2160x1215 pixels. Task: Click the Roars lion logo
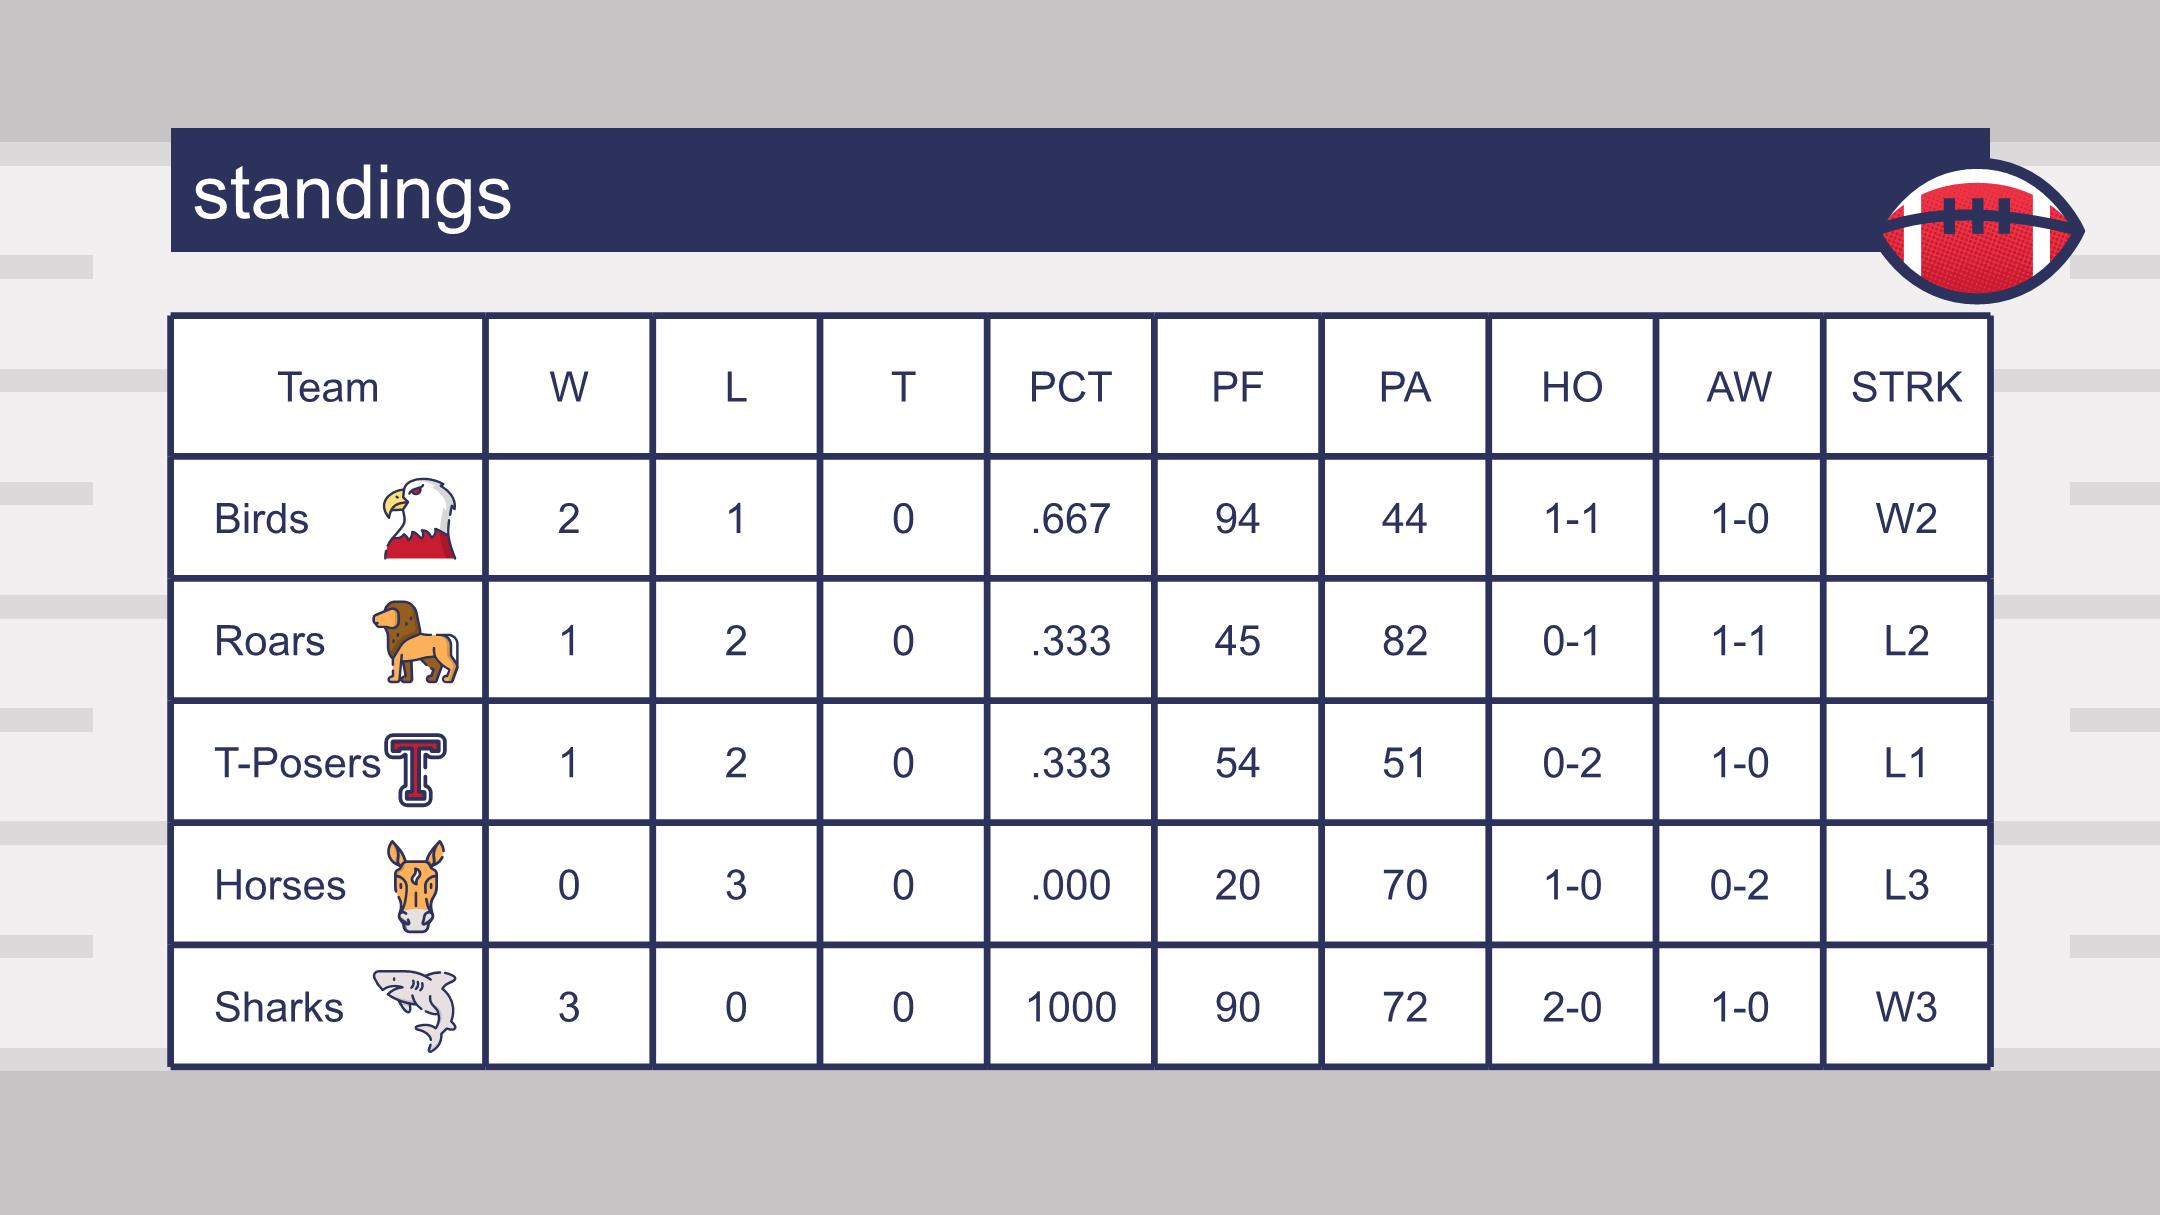tap(416, 642)
